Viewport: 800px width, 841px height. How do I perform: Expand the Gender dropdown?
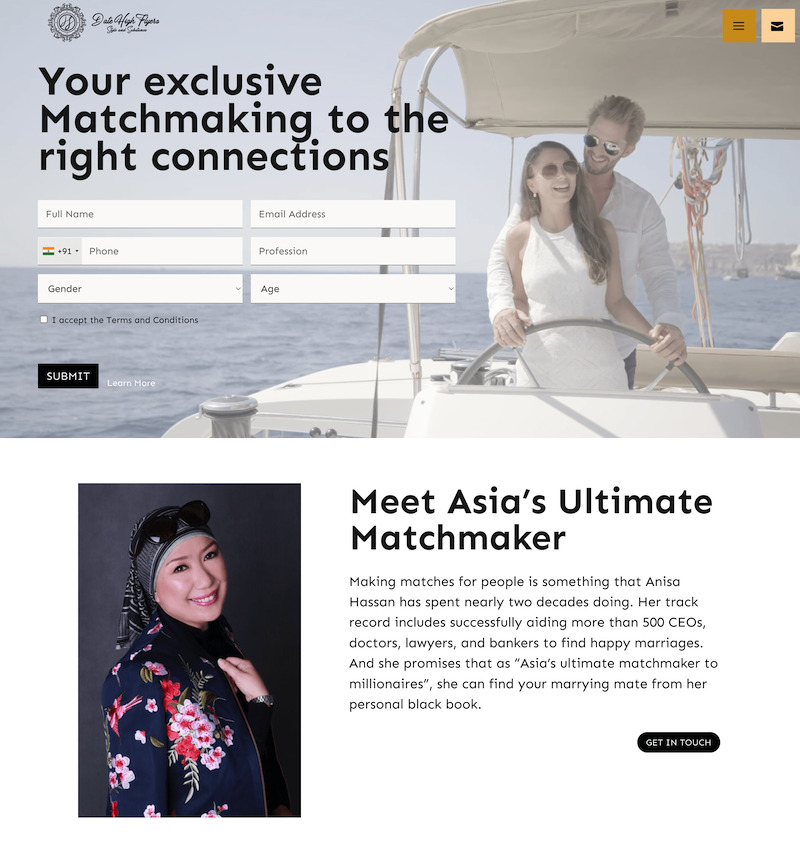click(140, 289)
